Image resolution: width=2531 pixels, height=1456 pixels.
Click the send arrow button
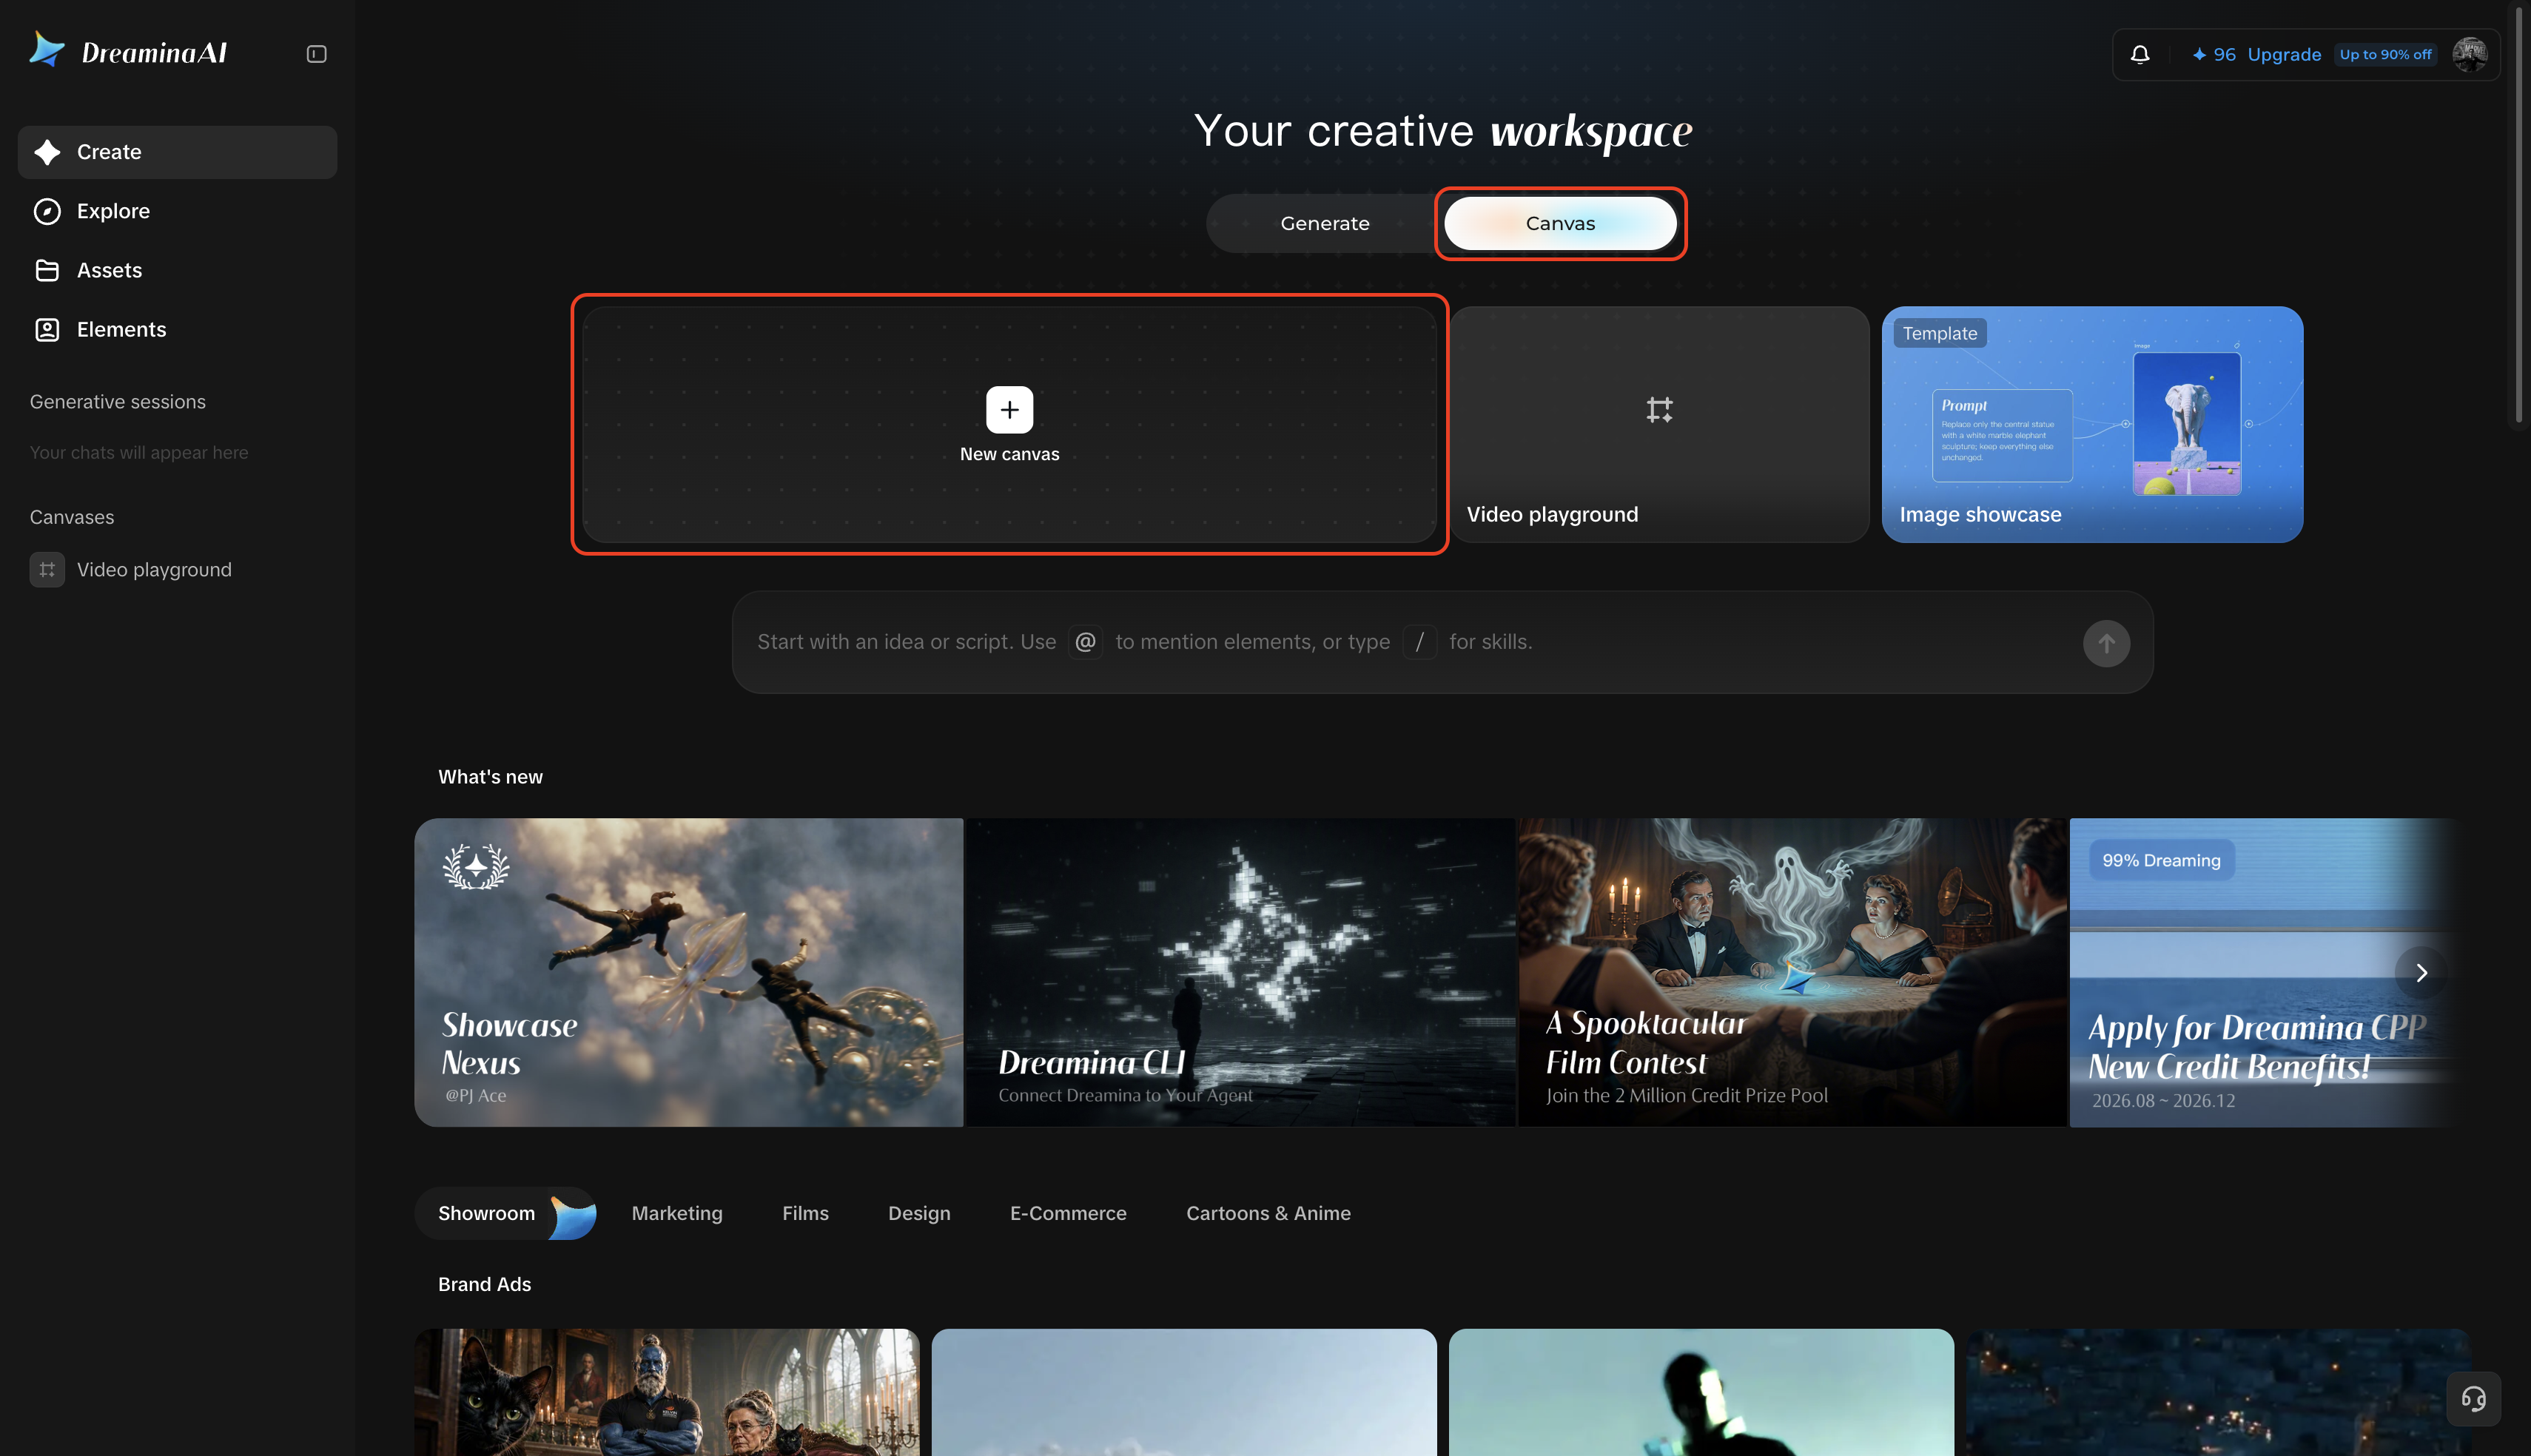point(2106,643)
